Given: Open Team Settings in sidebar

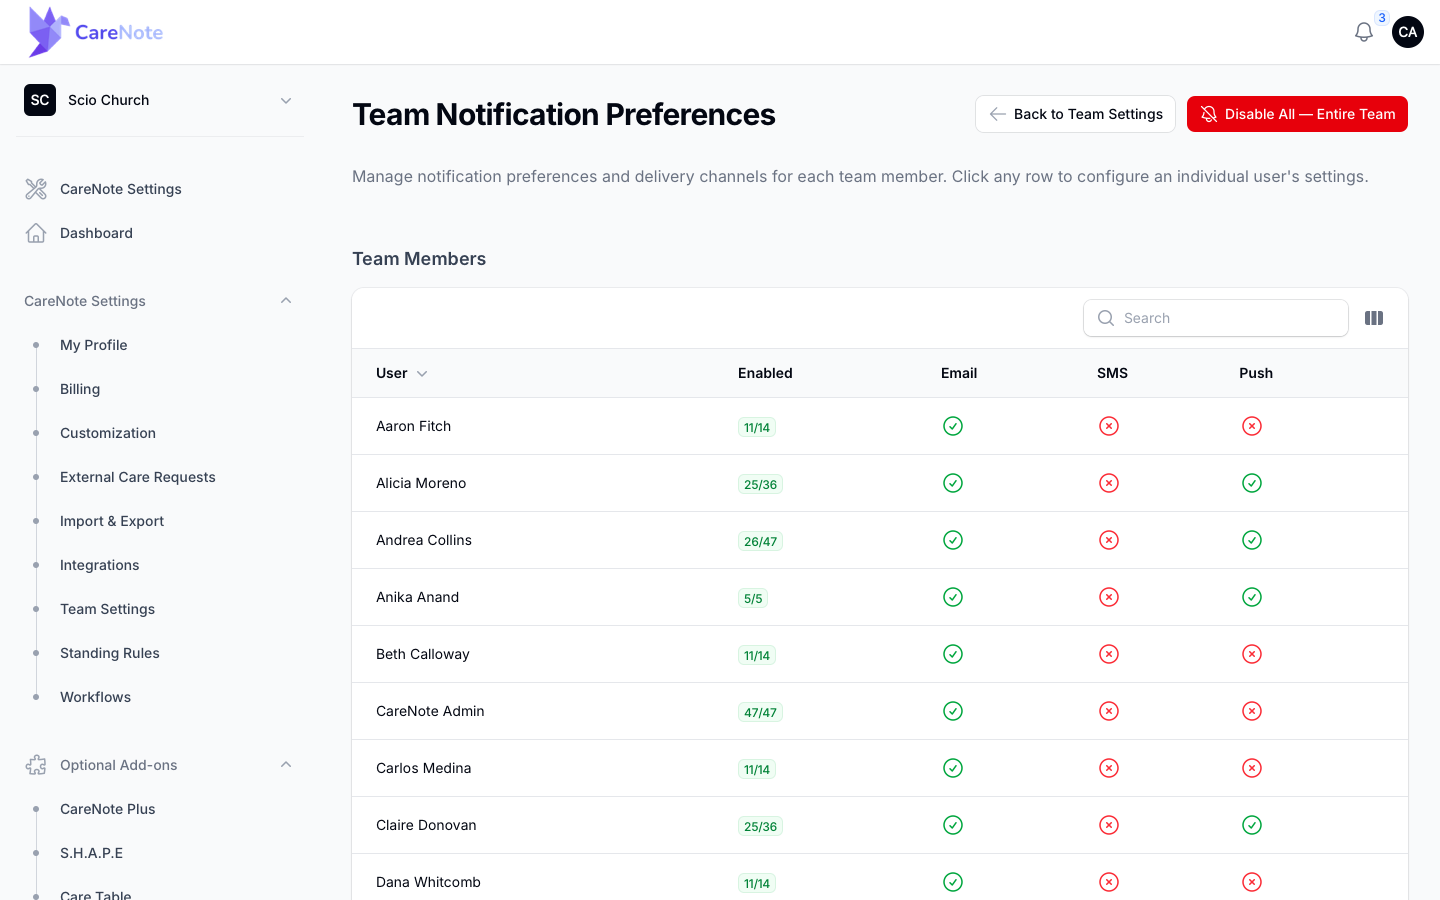Looking at the screenshot, I should [x=108, y=609].
